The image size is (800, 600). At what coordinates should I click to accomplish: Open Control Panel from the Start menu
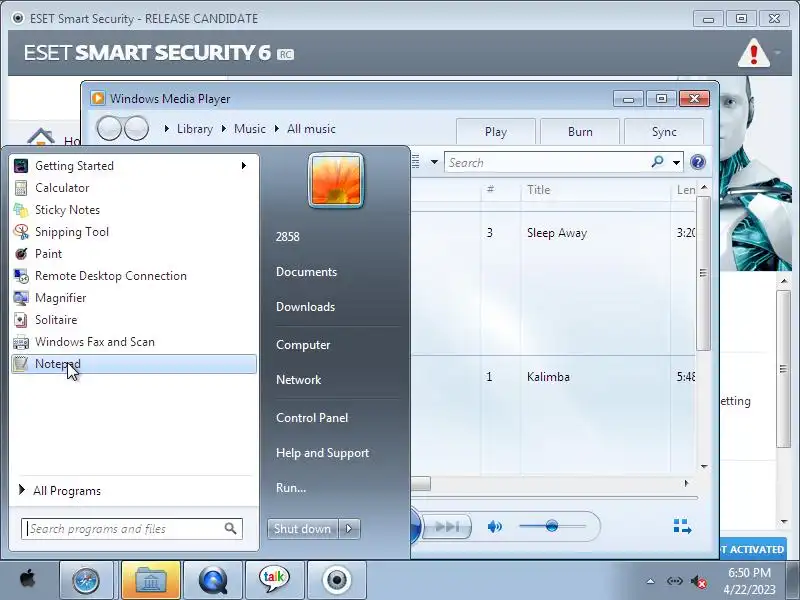coord(312,418)
